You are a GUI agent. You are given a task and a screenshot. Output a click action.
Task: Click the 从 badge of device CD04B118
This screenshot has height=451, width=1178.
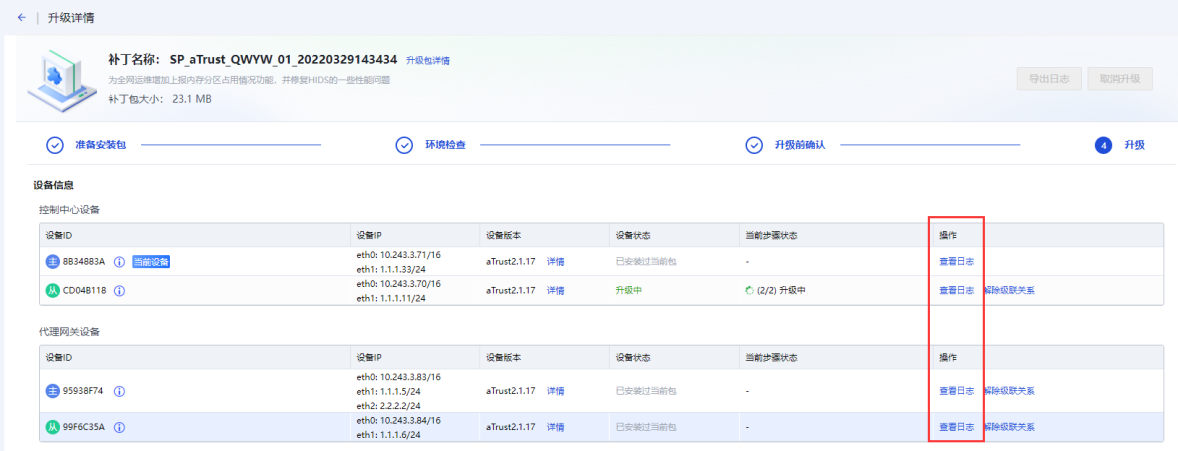point(53,291)
